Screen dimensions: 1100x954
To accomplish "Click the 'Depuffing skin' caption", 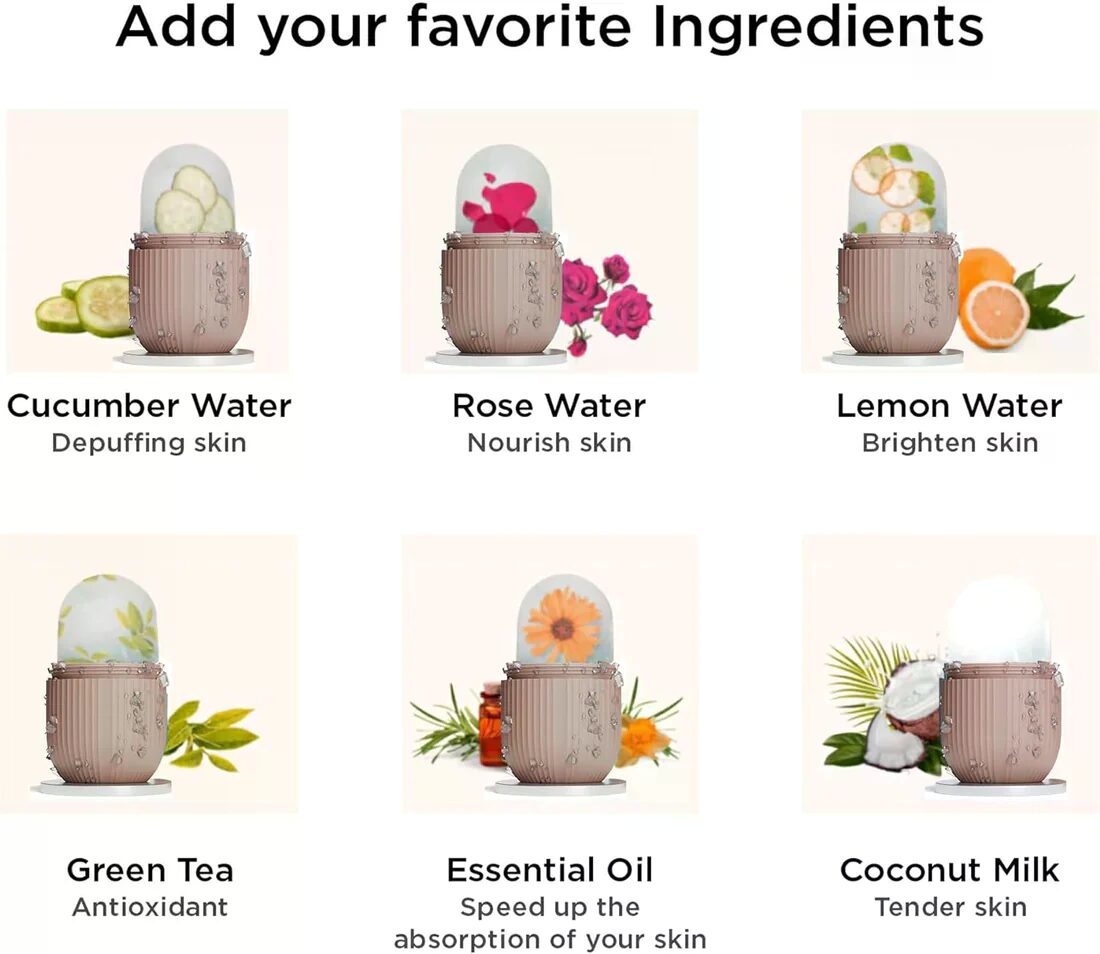I will point(149,443).
